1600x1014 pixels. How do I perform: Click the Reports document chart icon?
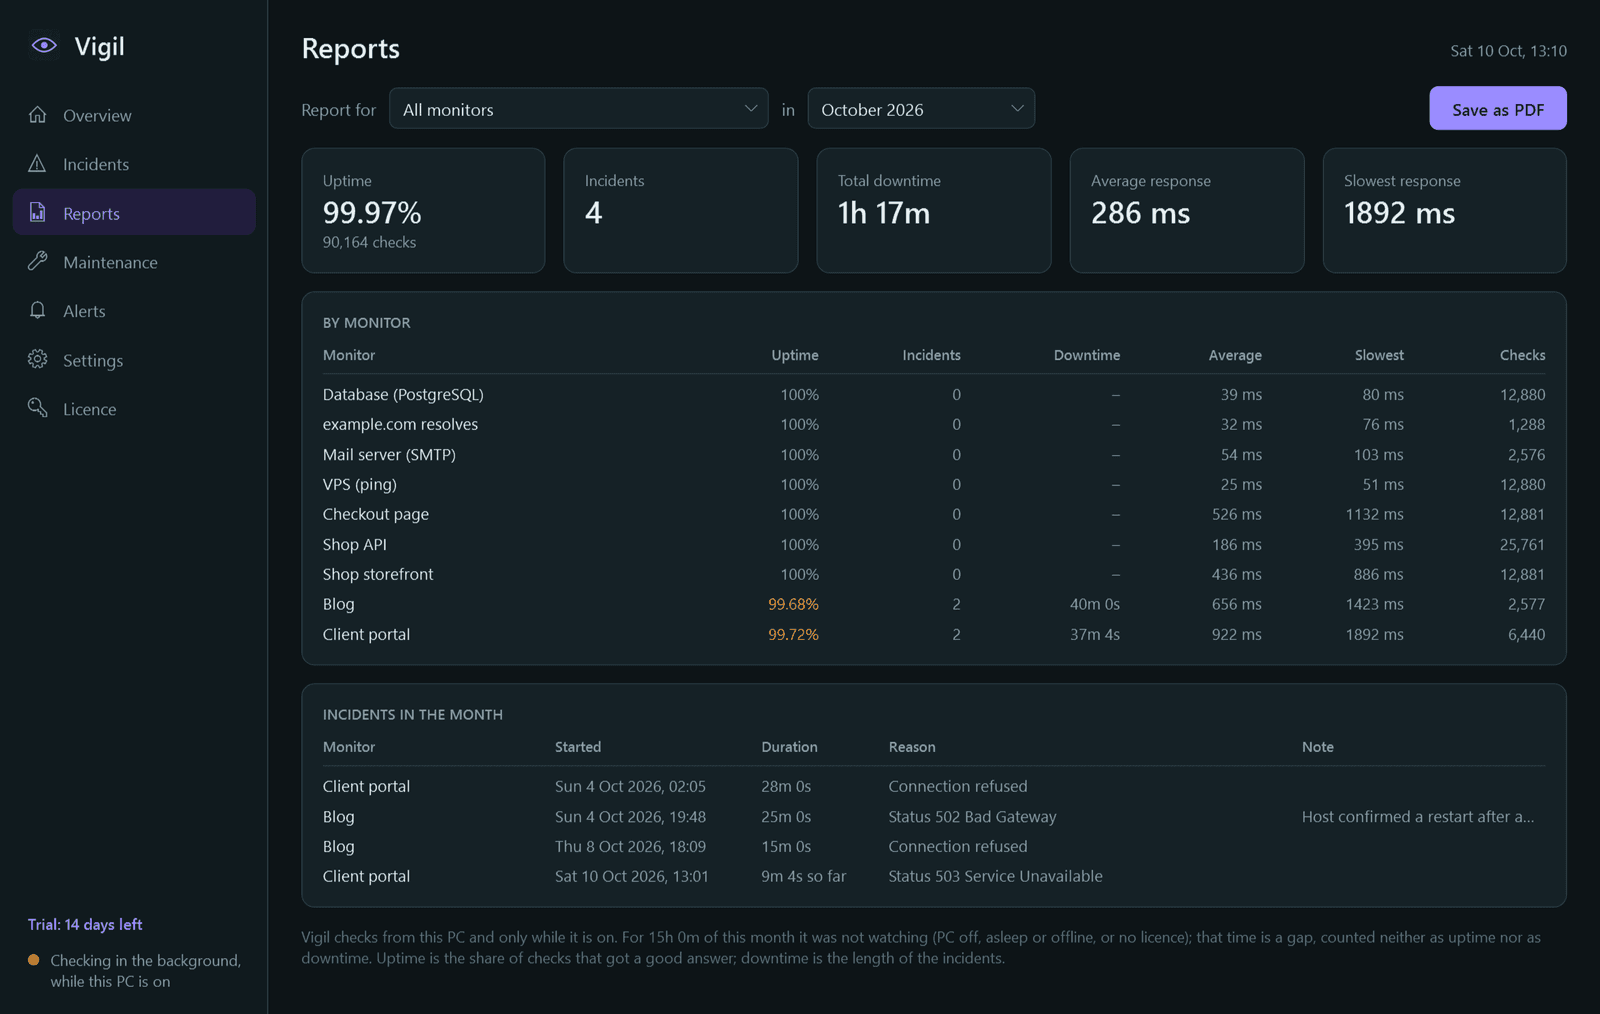38,213
